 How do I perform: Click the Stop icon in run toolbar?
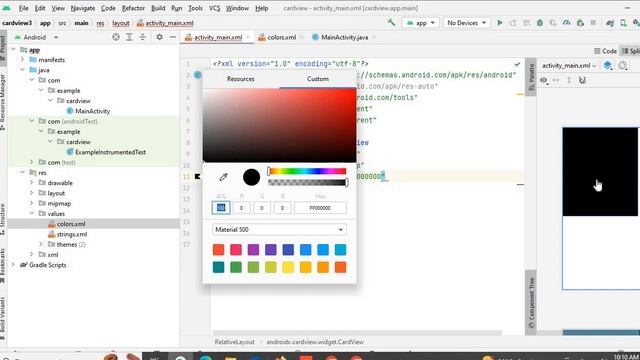(593, 23)
